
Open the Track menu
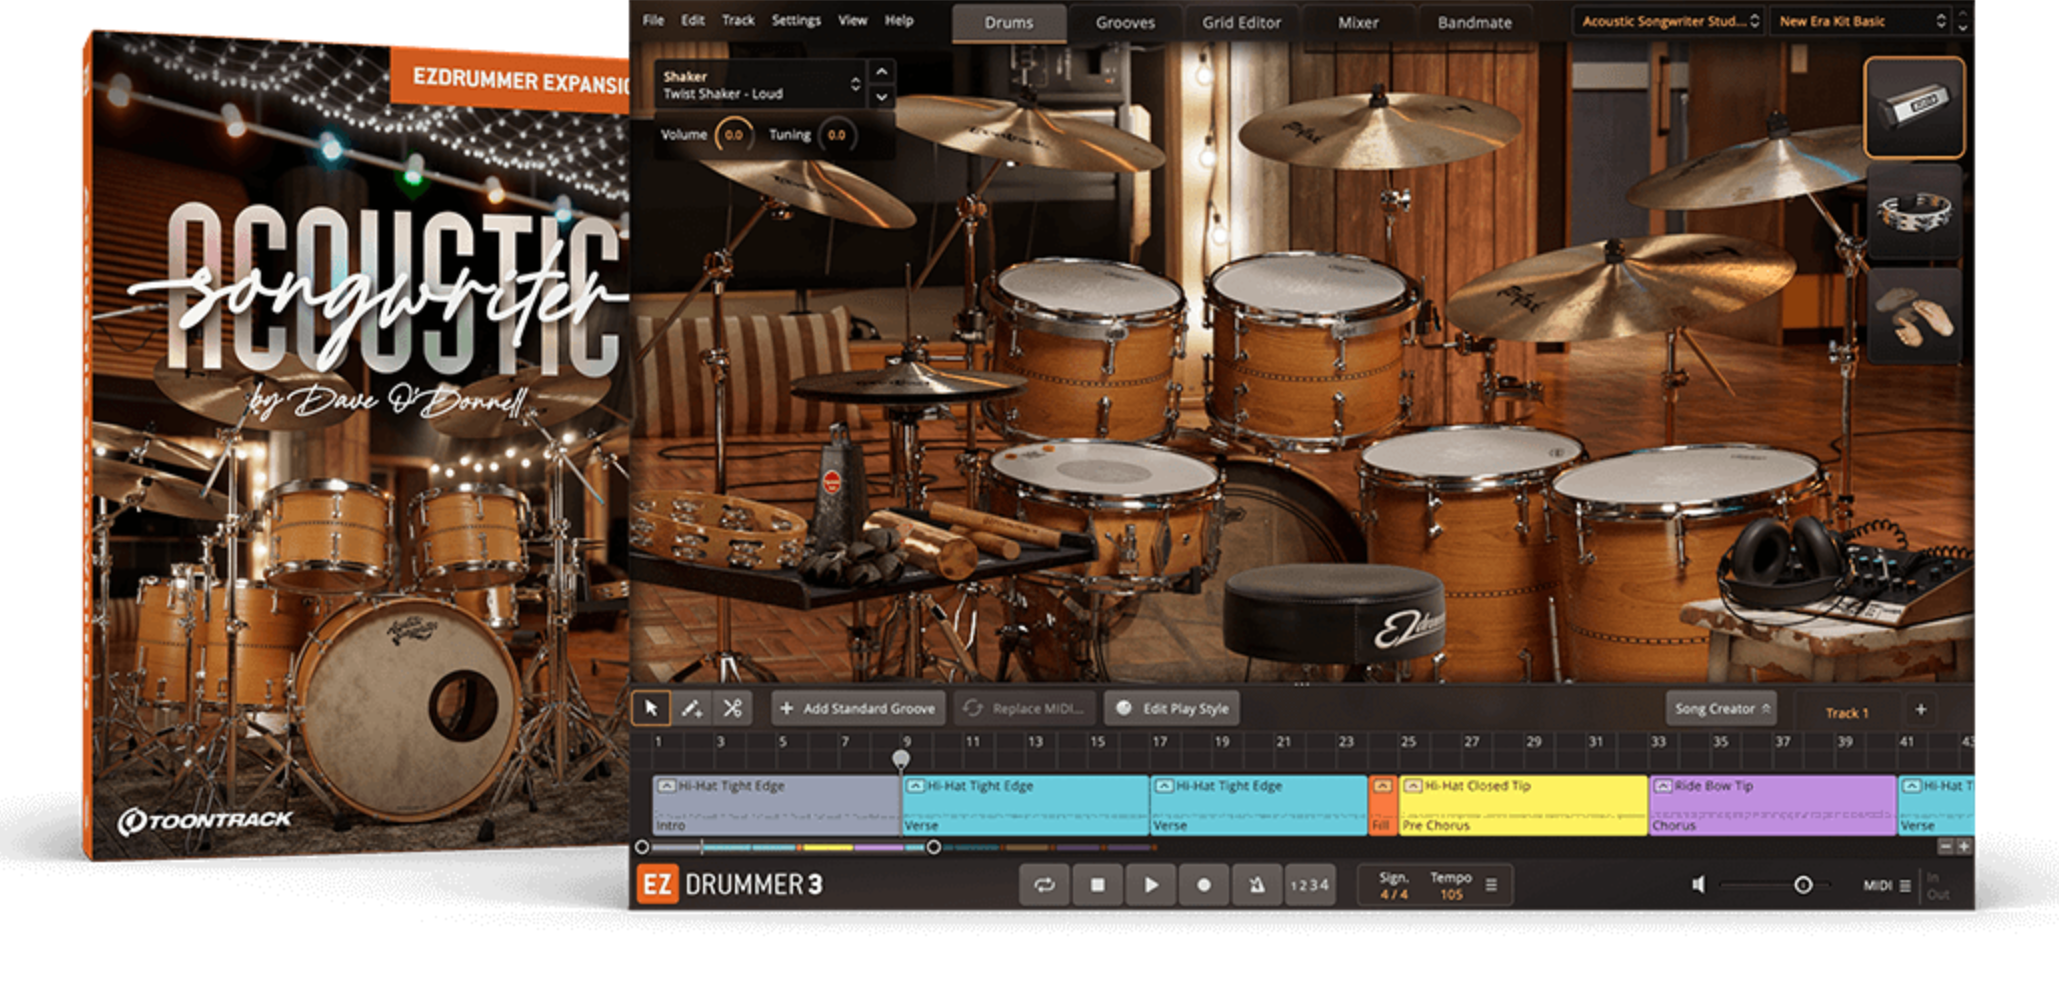coord(738,20)
